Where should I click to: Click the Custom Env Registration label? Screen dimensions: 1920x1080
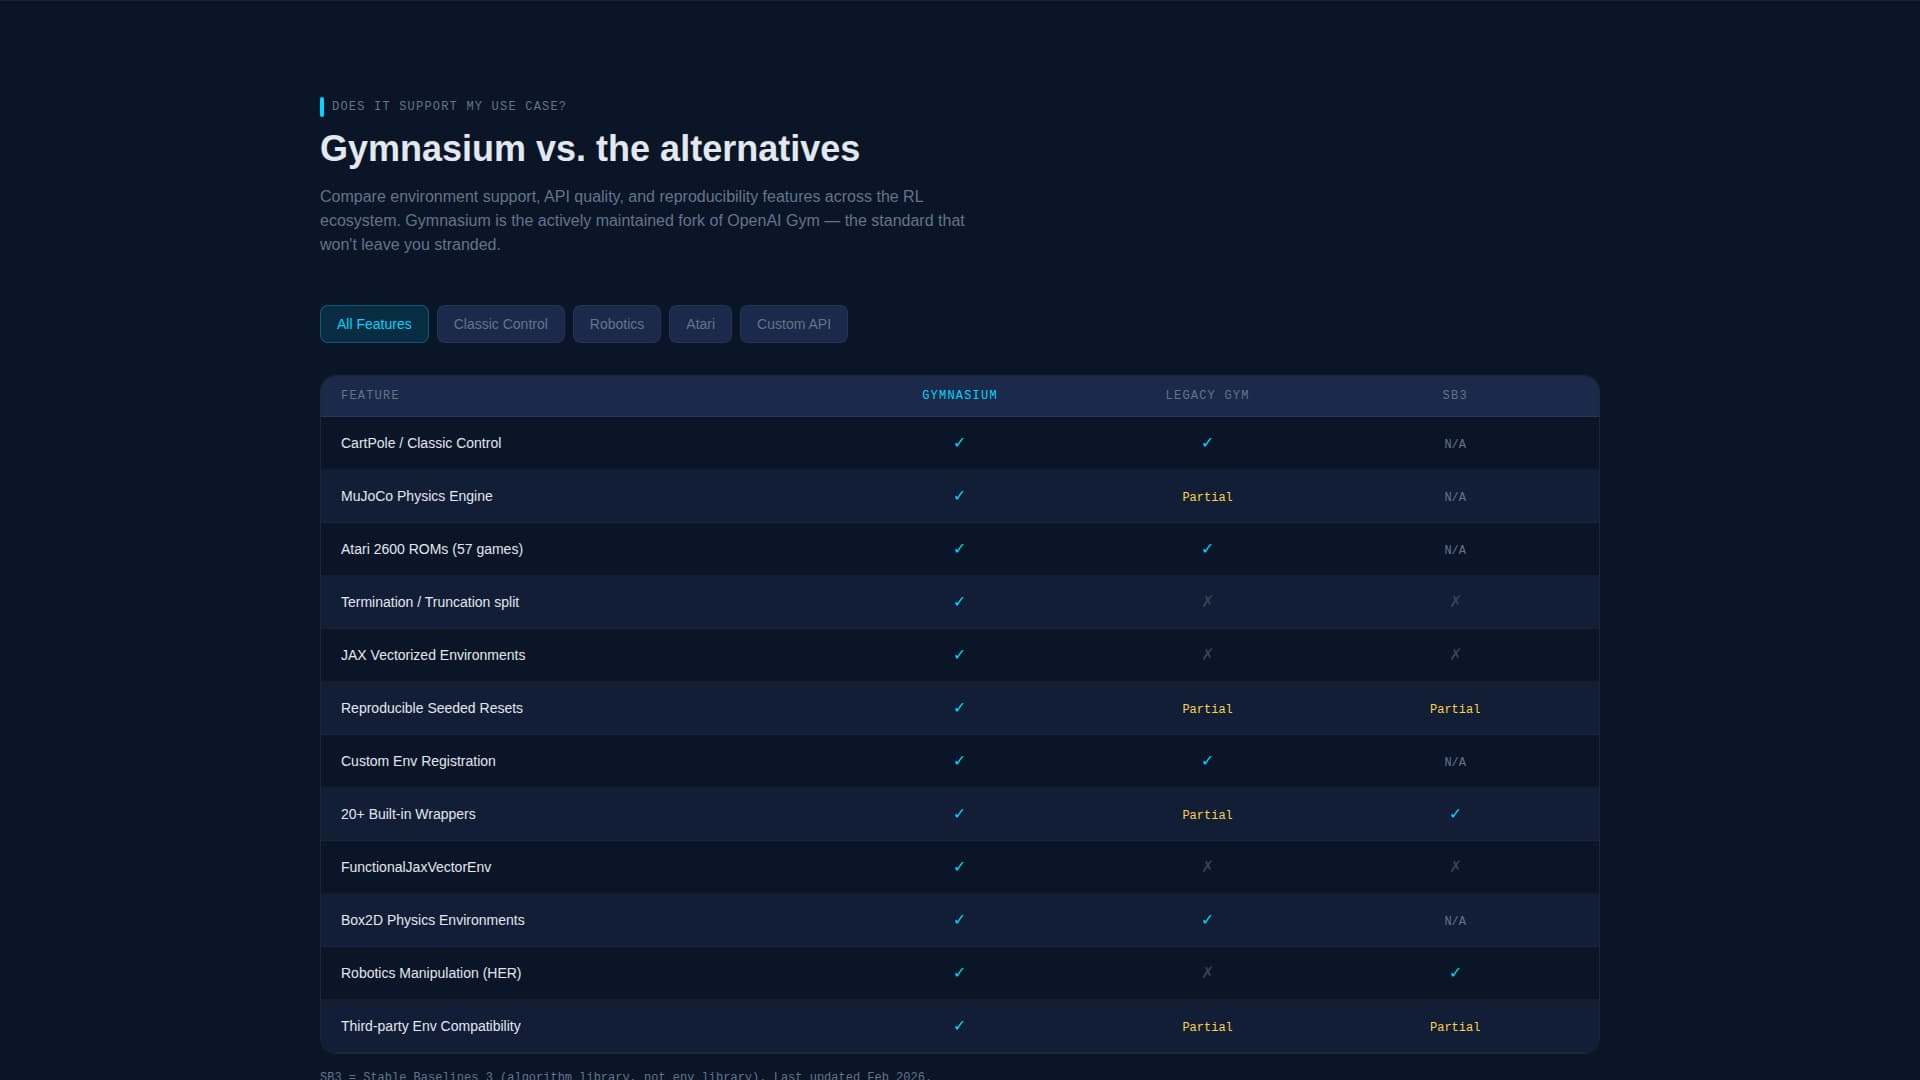(x=418, y=761)
